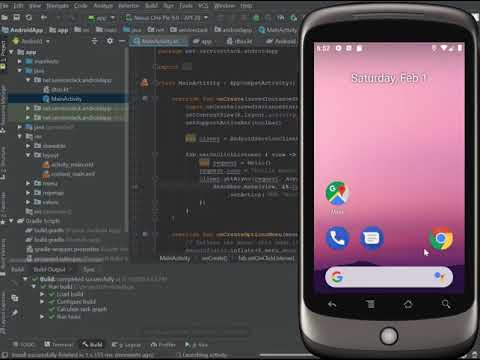This screenshot has height=360, width=480.
Task: Click the Open folder toolbar icon
Action: click(4, 17)
